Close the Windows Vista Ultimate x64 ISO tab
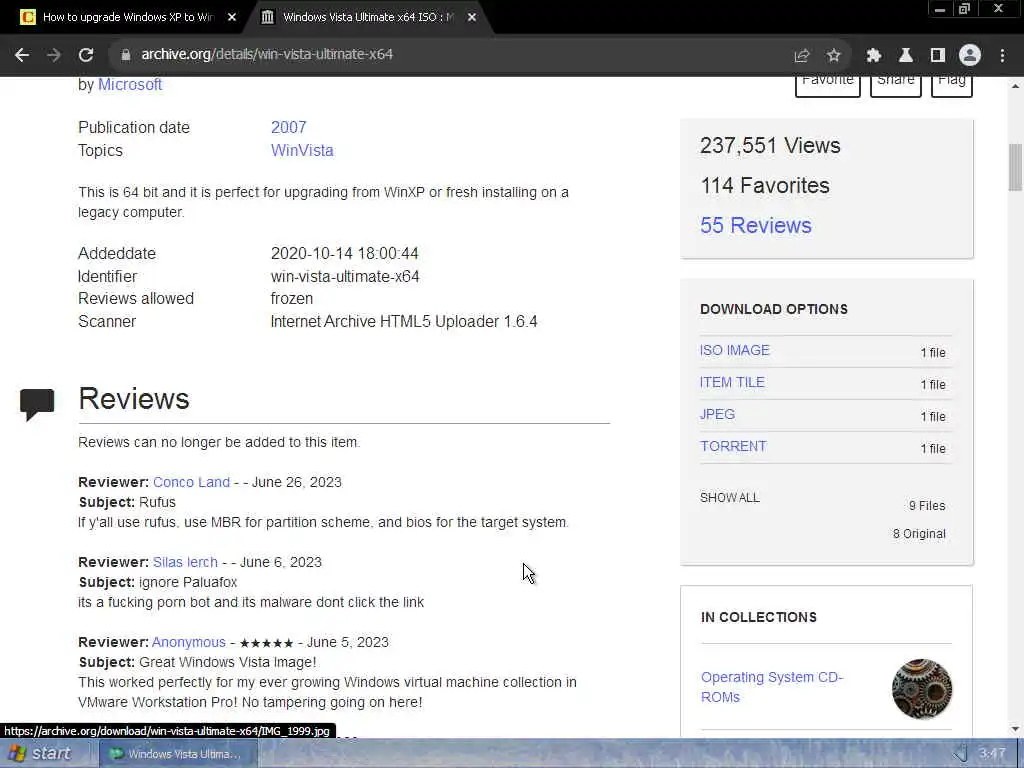The image size is (1024, 768). pyautogui.click(x=472, y=17)
